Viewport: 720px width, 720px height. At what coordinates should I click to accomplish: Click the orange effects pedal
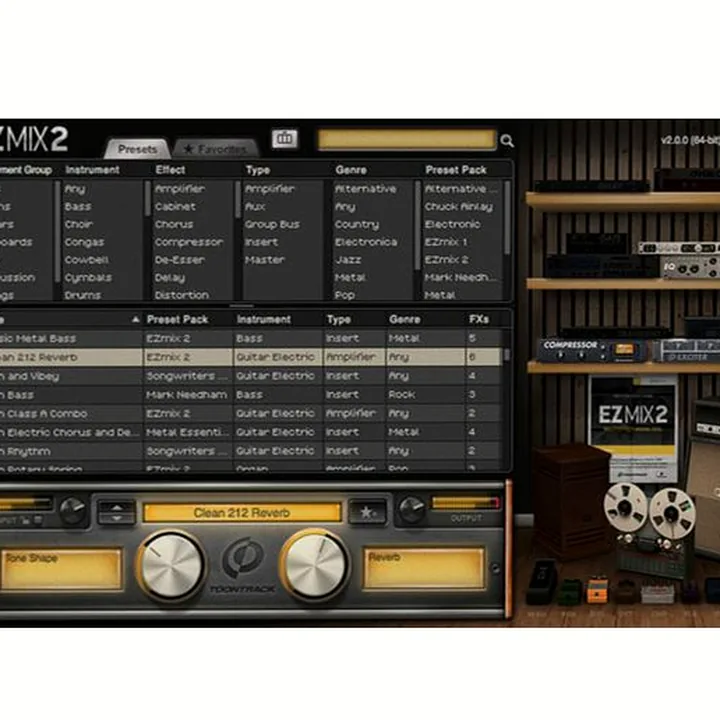click(x=597, y=591)
